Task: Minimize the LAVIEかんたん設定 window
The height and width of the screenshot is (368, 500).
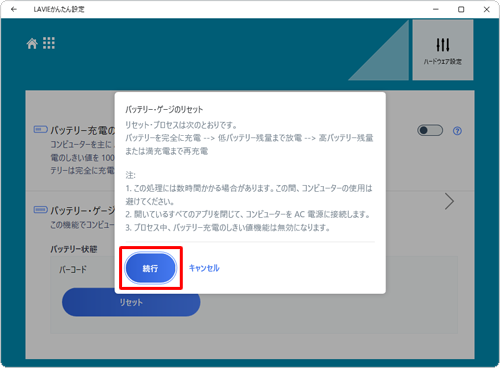Action: (436, 9)
